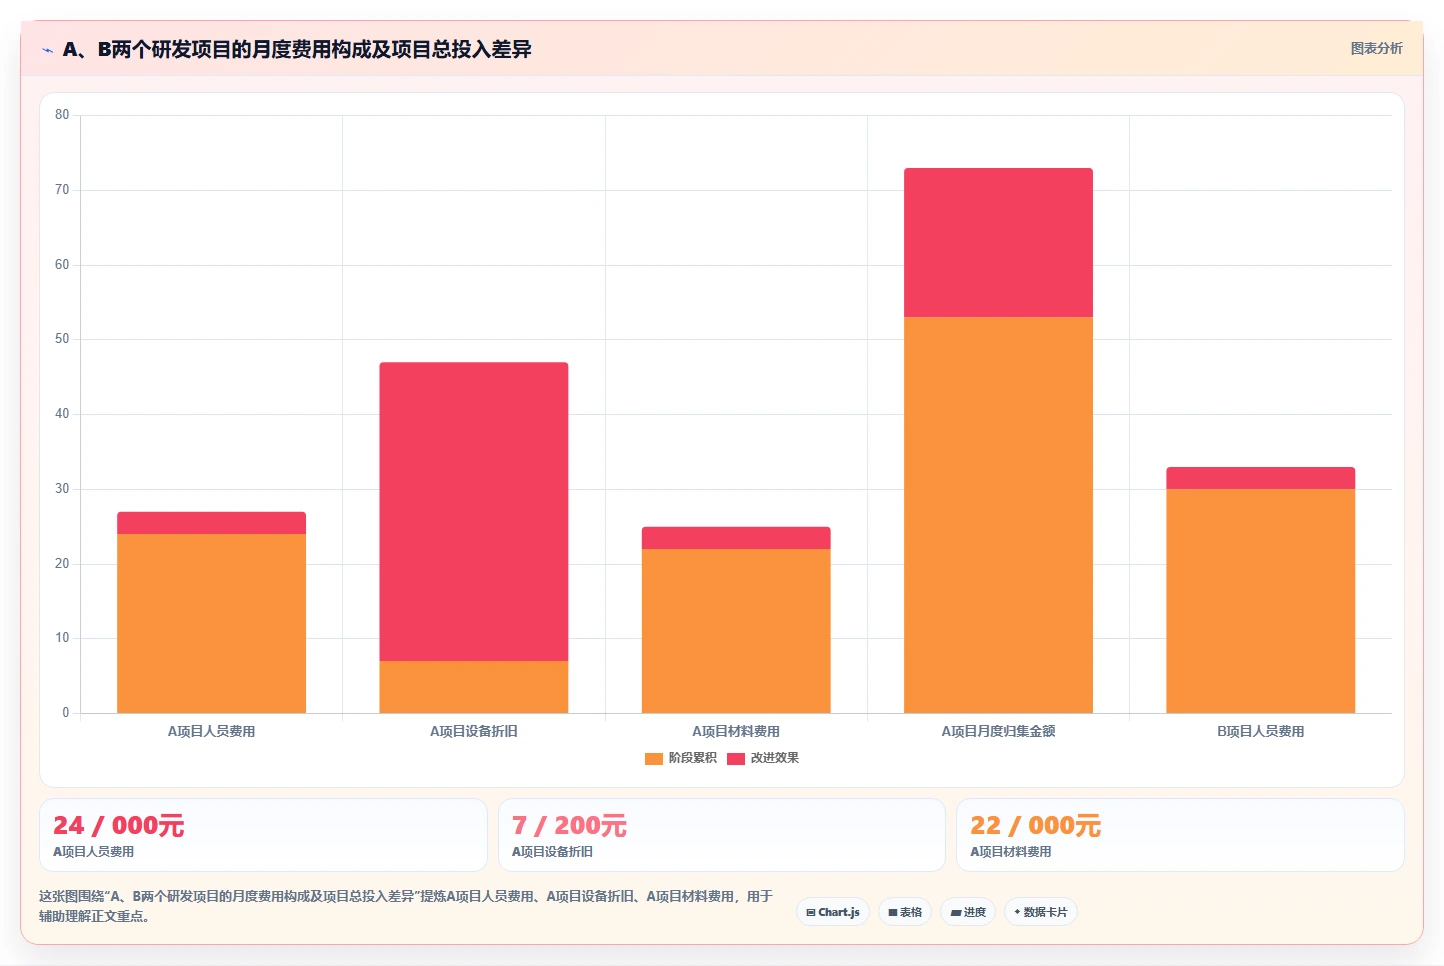Click the 图表分析 label in the header
Image resolution: width=1444 pixels, height=966 pixels.
click(x=1376, y=48)
